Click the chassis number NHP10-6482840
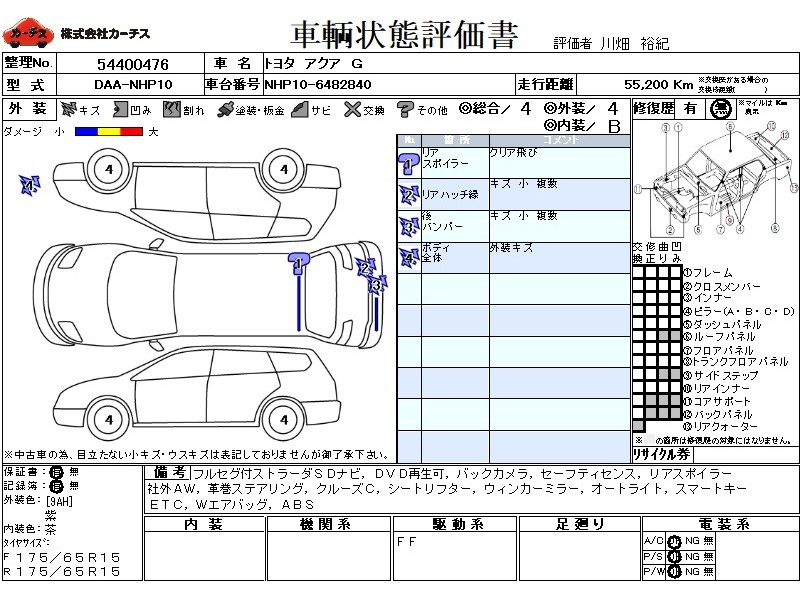The image size is (800, 600). point(317,85)
